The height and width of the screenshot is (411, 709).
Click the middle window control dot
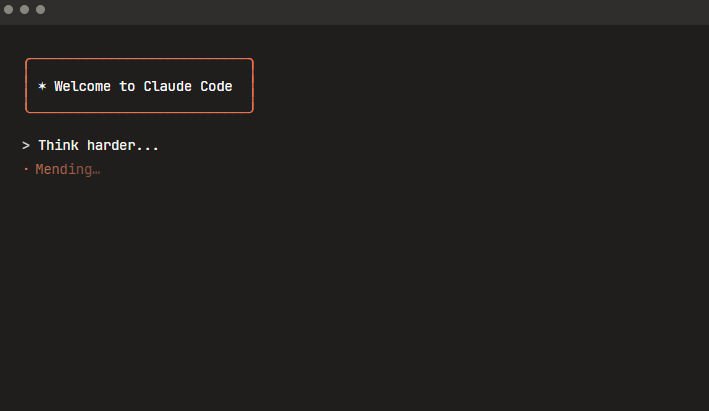[24, 9]
